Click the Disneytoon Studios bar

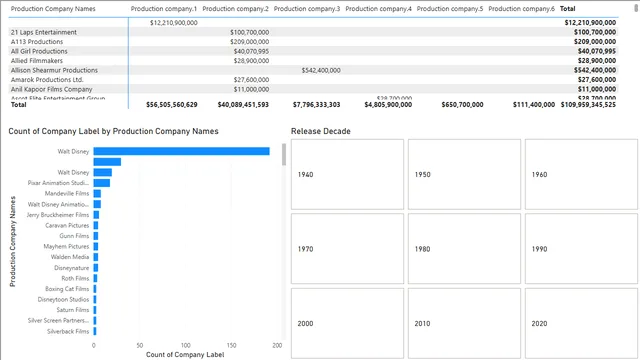[95, 300]
